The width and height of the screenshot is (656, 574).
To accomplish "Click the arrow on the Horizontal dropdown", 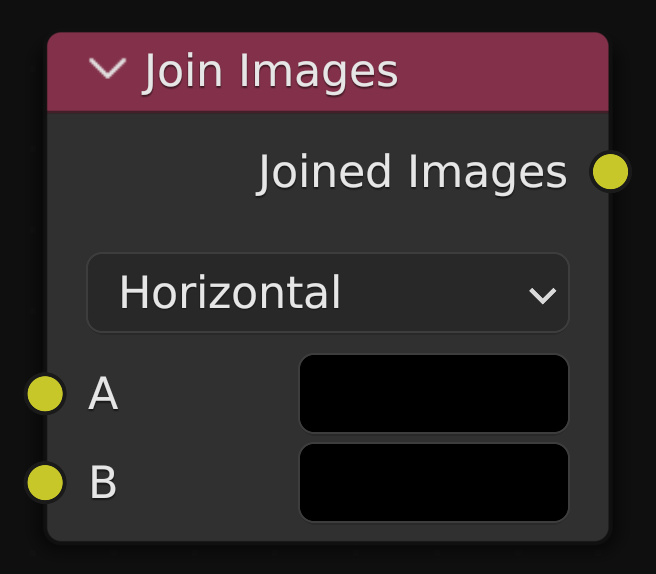I will tap(542, 295).
